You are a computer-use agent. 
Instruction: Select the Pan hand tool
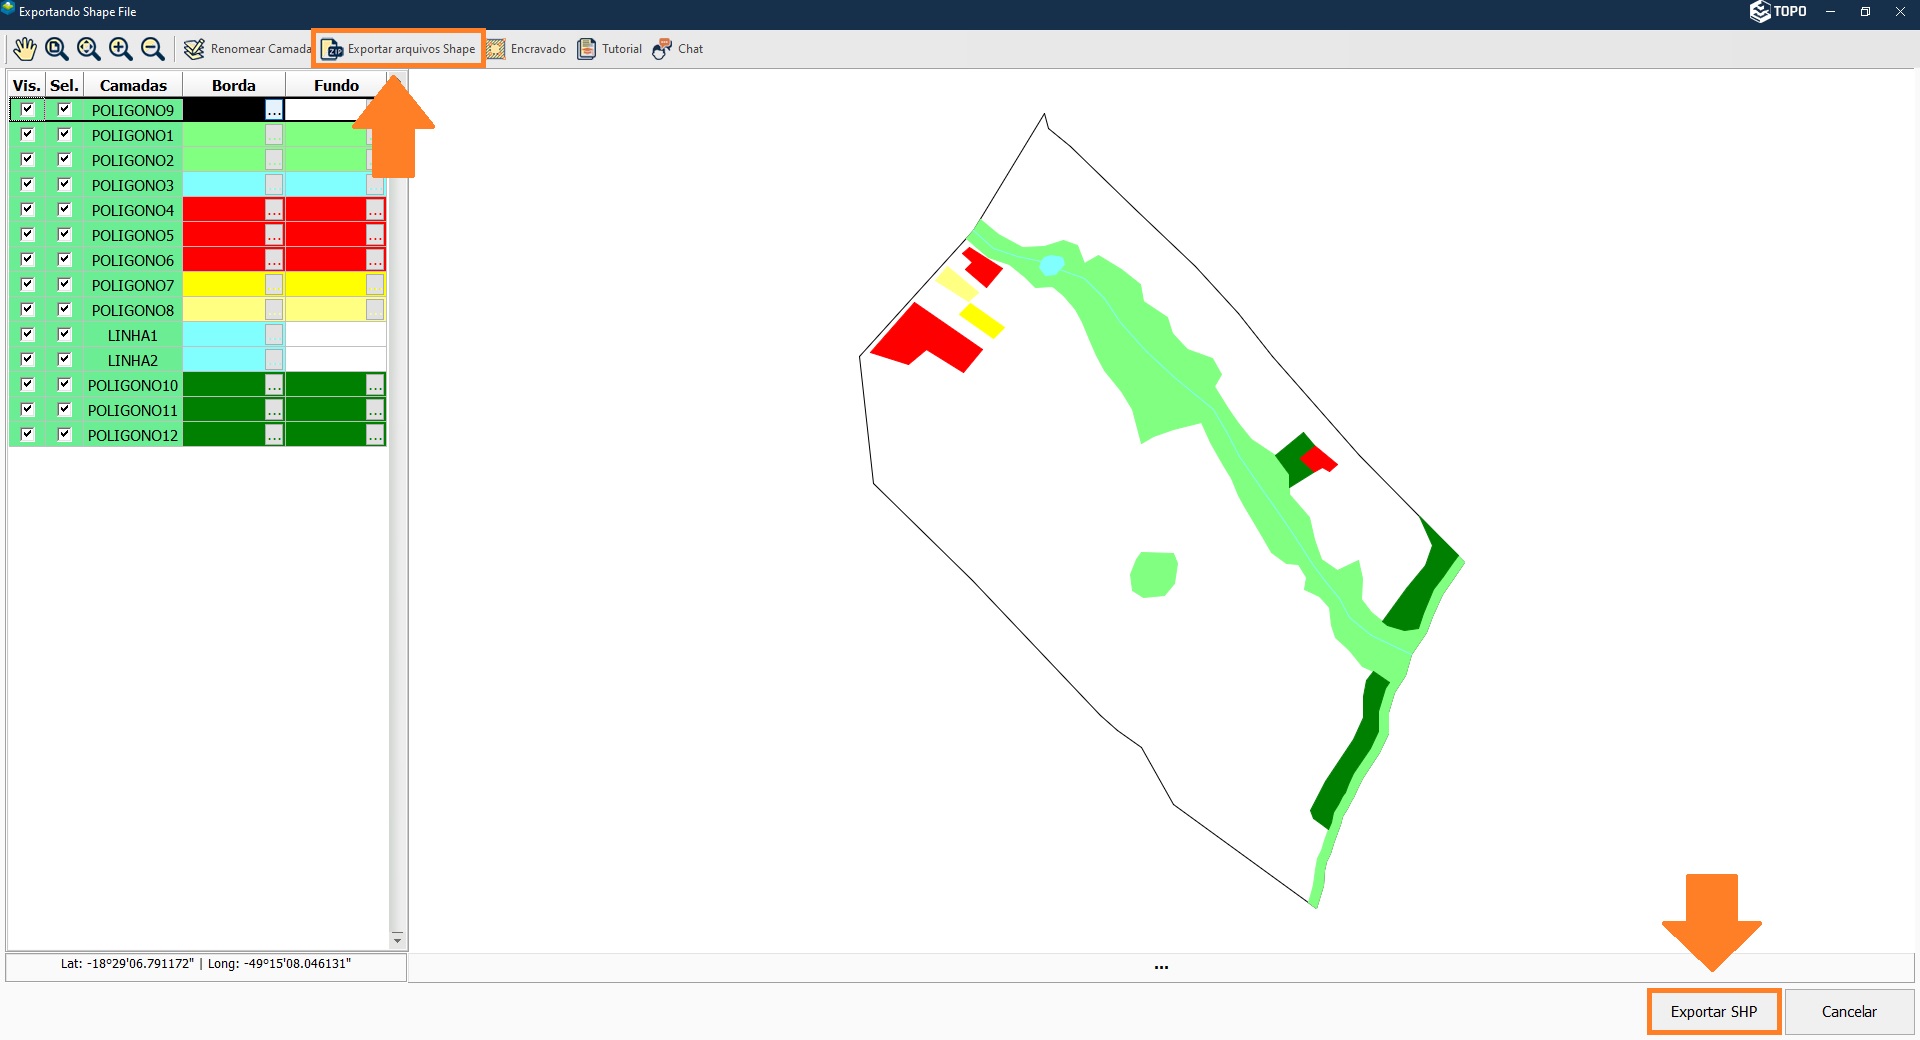24,49
